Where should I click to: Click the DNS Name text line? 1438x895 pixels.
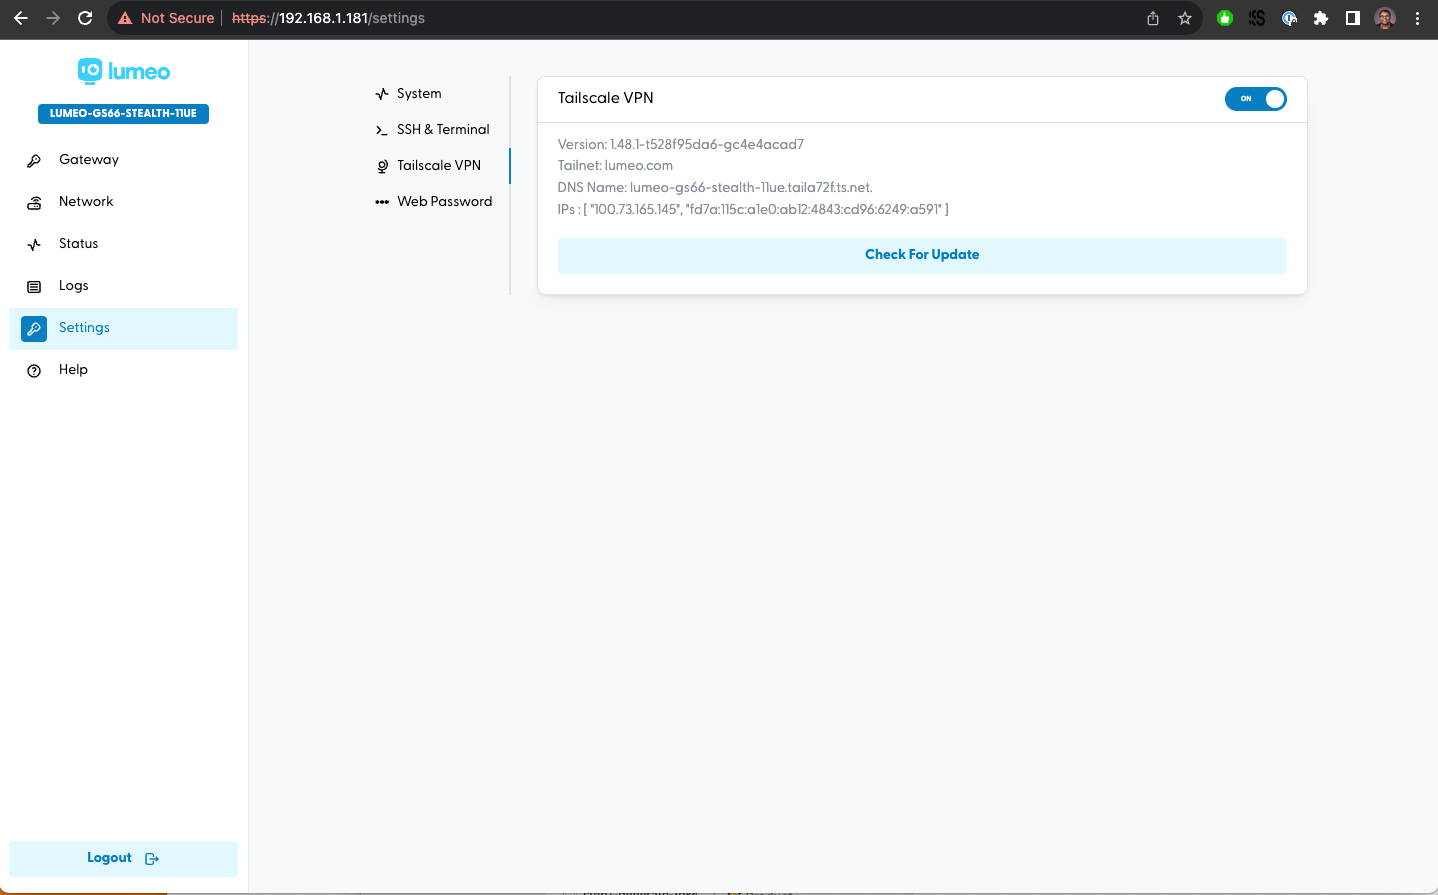[x=715, y=188]
